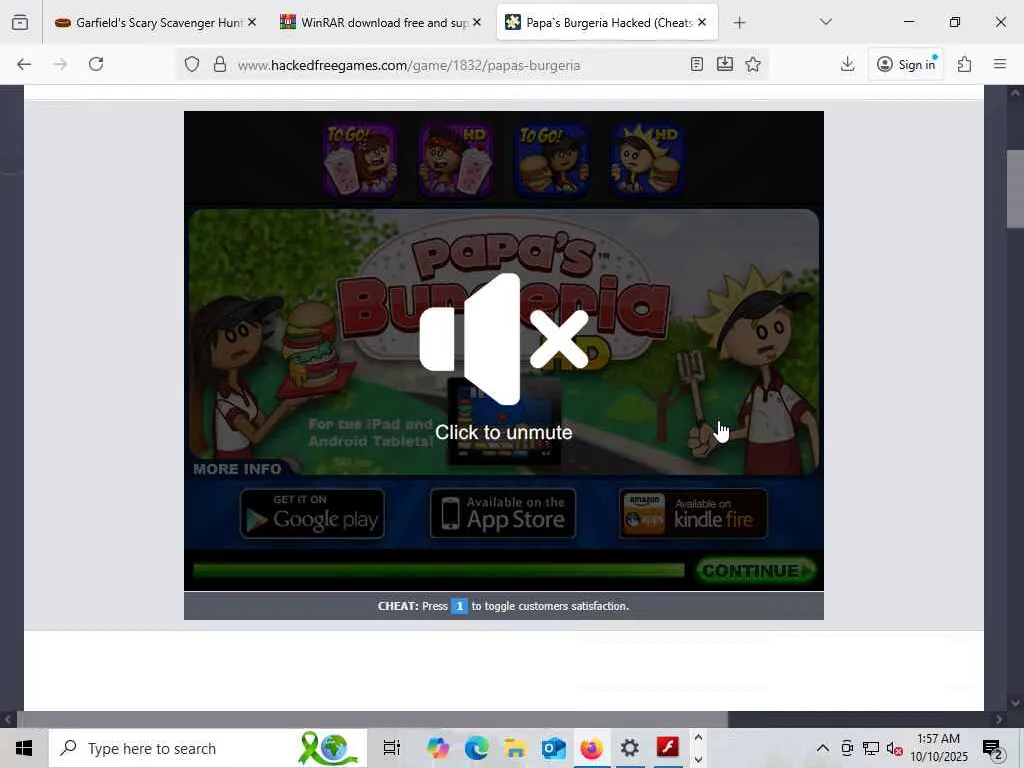This screenshot has height=768, width=1024.
Task: Click the install/save page icon in address bar
Action: point(725,64)
